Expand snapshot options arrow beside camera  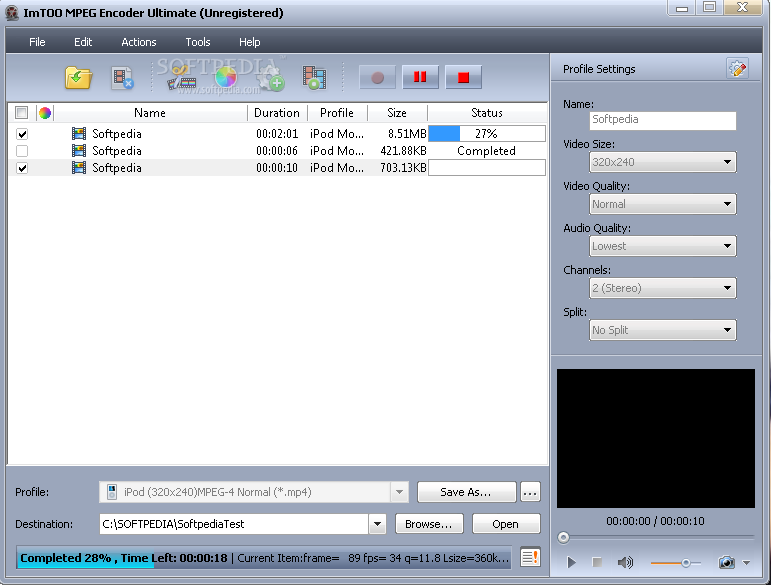tap(746, 562)
